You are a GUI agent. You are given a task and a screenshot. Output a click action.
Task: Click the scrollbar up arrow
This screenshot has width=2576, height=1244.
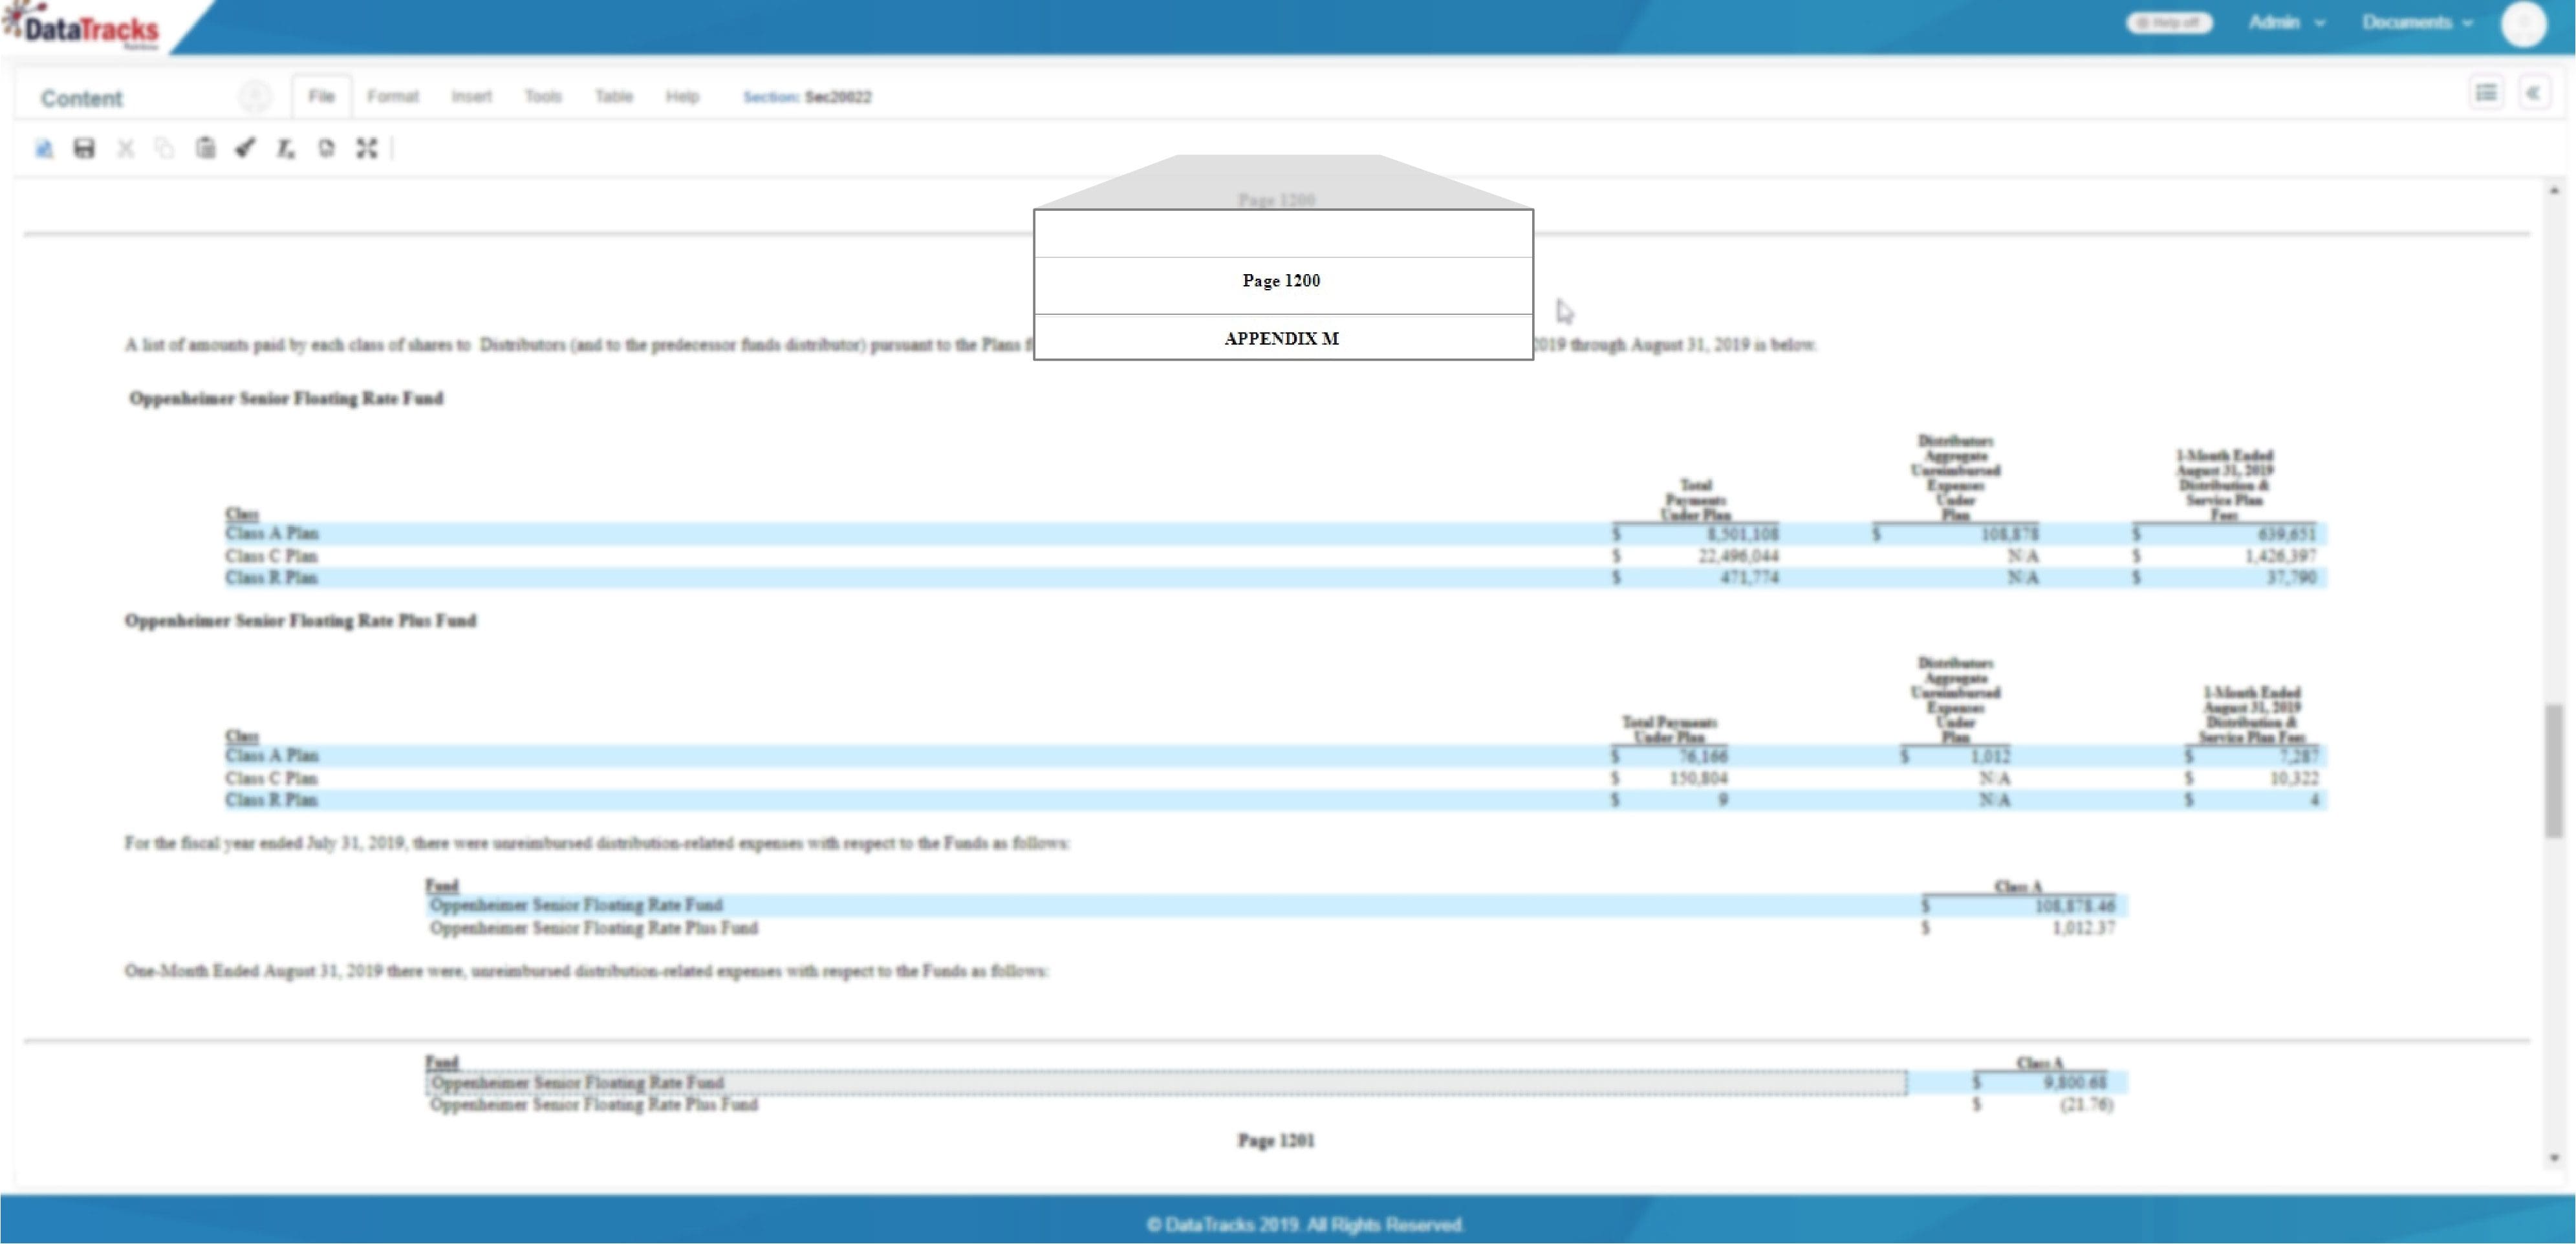tap(2553, 190)
